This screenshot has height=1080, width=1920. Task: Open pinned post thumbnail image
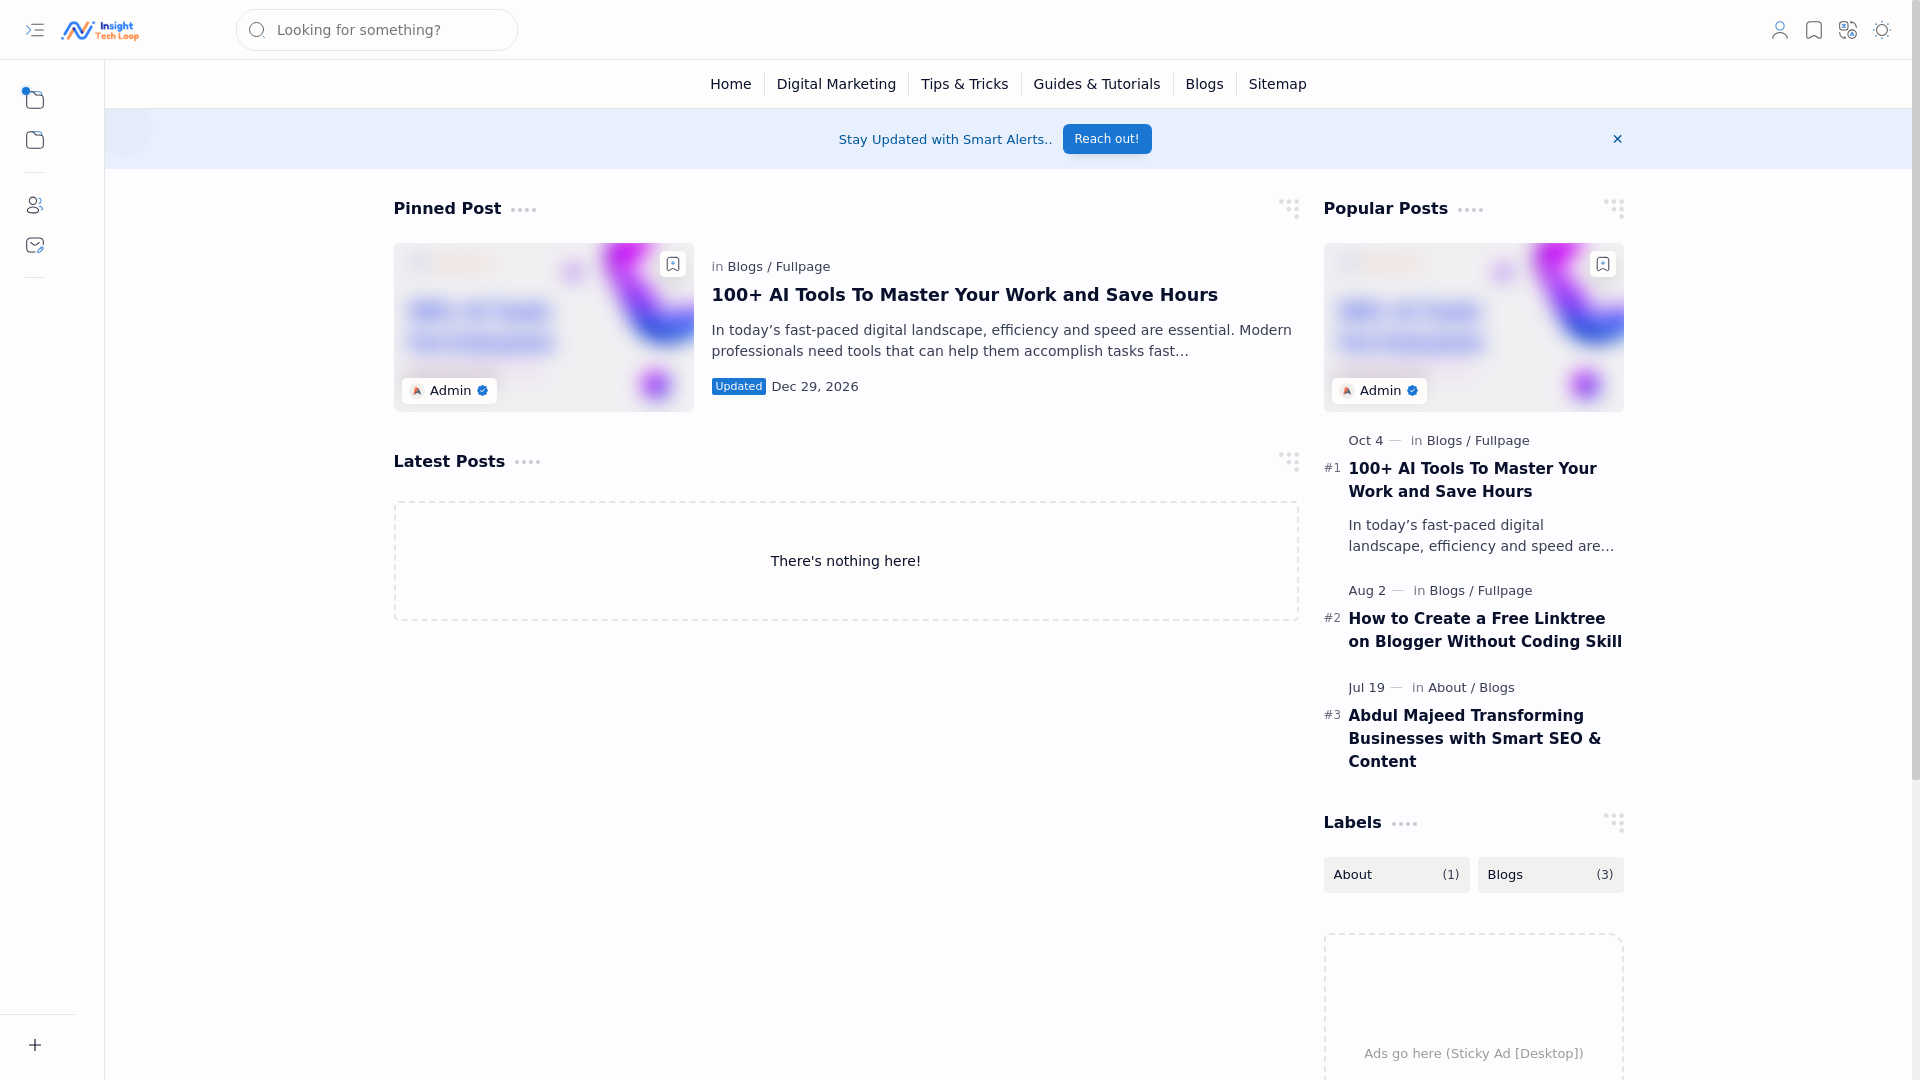[x=543, y=327]
